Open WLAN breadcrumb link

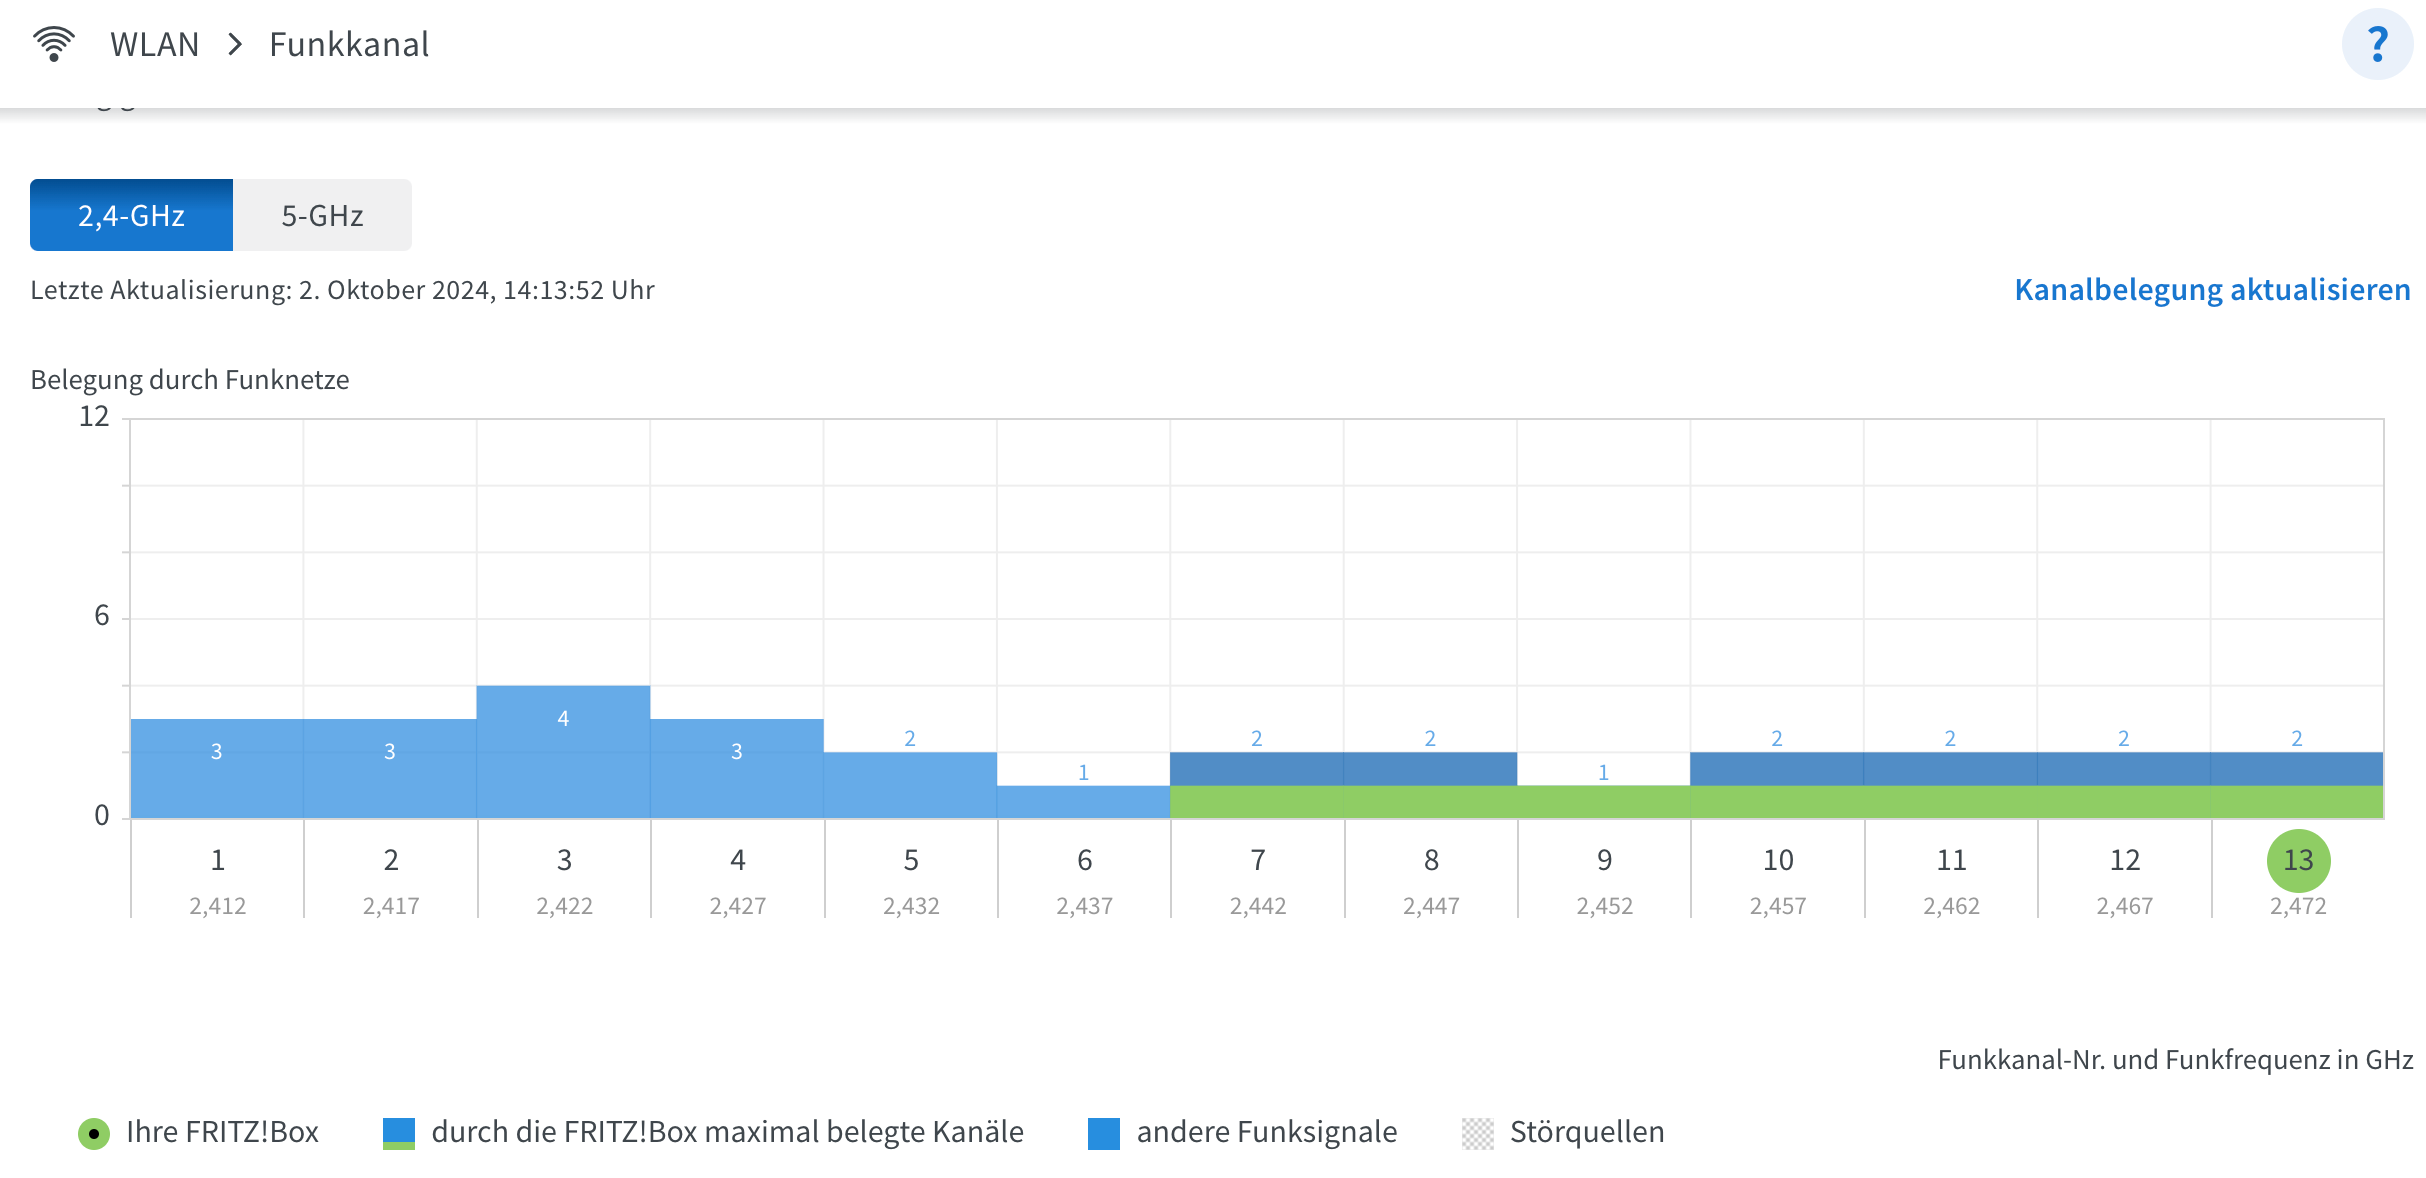(155, 44)
